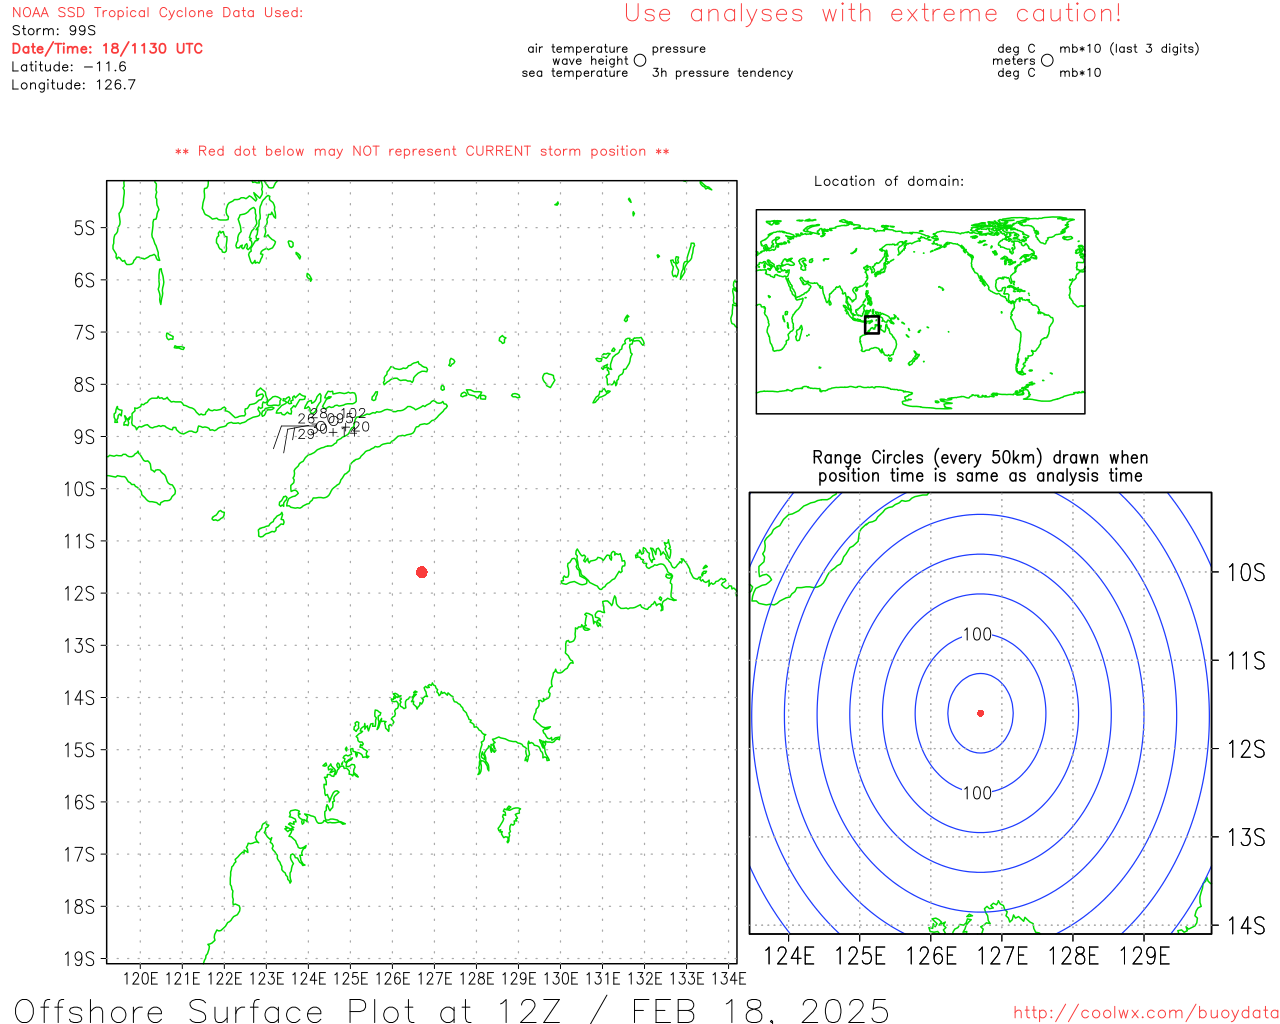
Task: Click the legend circle next to 'meters' label
Action: 1047,60
